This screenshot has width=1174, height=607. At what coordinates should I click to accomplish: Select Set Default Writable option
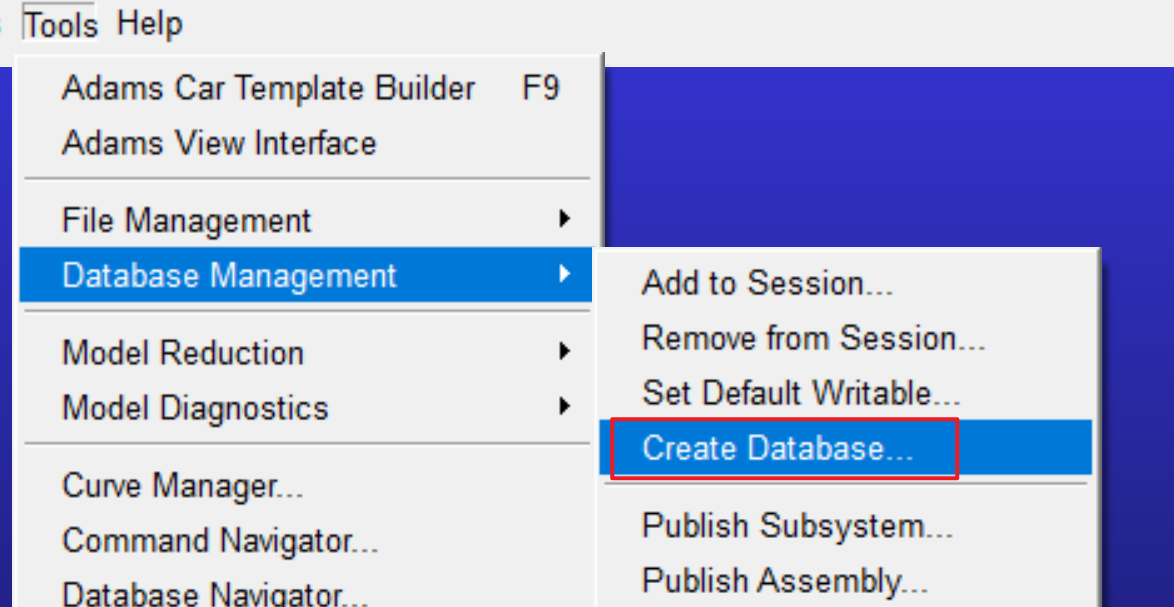(x=846, y=393)
